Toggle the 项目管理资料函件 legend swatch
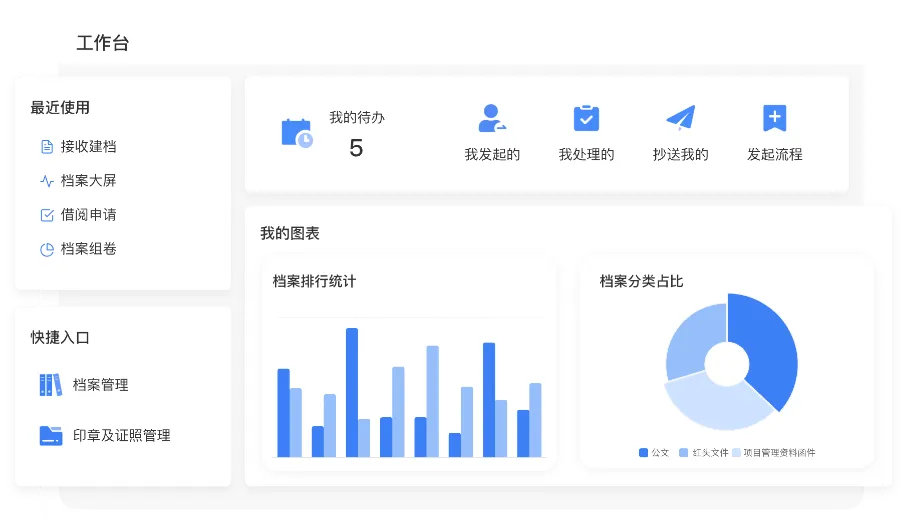Viewport: 907px width, 528px height. pos(736,453)
